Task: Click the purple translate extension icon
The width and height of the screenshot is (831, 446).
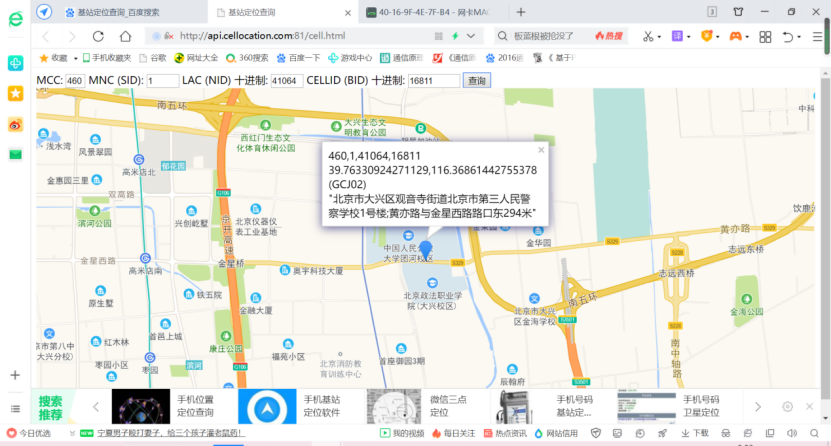Action: click(677, 36)
